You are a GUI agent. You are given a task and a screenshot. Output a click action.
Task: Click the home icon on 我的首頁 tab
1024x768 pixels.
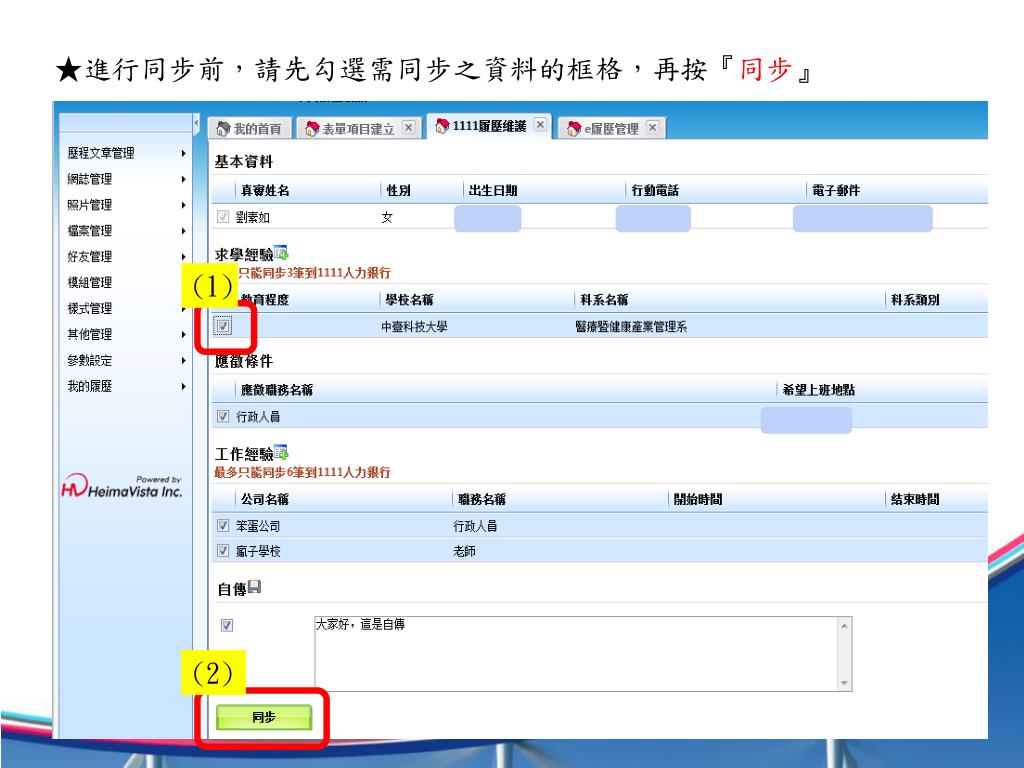[223, 128]
